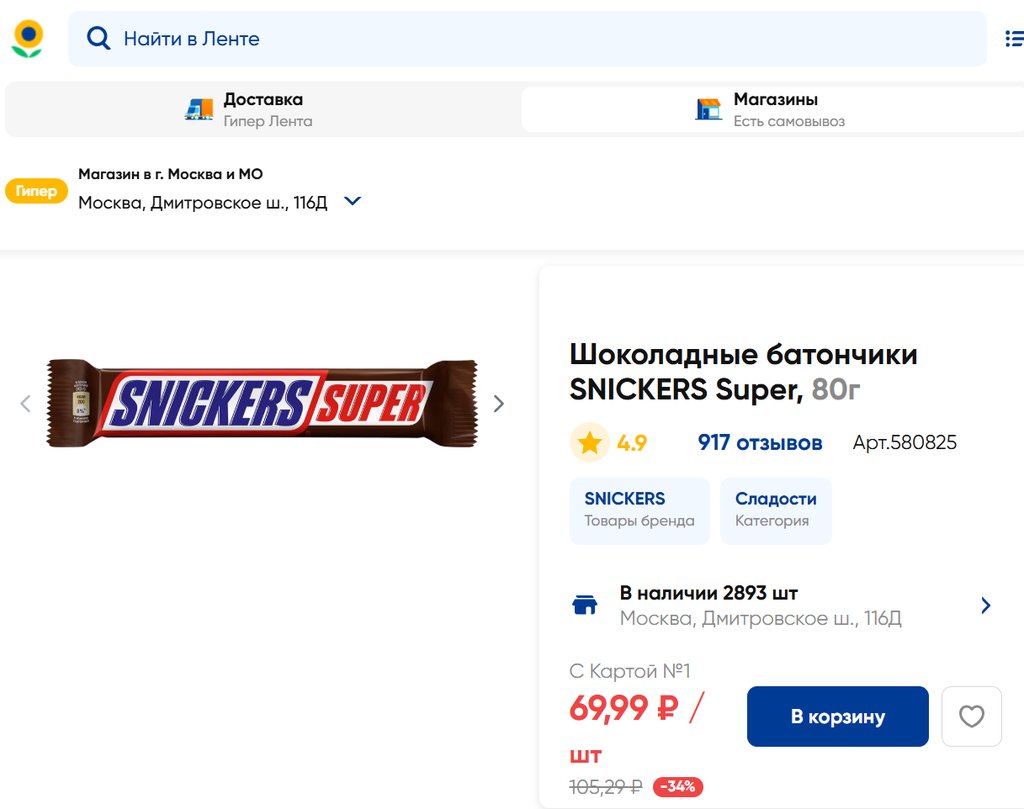Click the yellow rating star icon

[x=589, y=443]
